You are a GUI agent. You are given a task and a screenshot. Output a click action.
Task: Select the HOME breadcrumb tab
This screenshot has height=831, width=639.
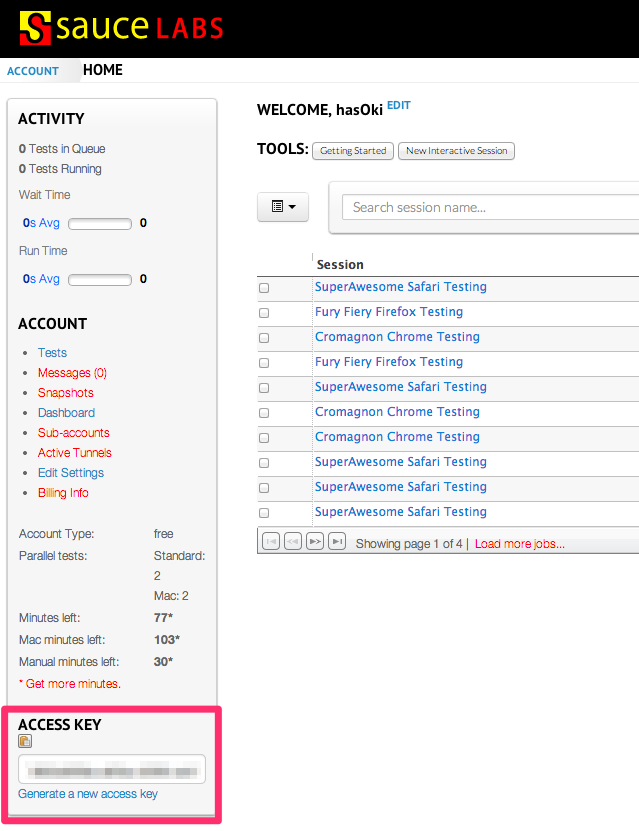tap(103, 70)
